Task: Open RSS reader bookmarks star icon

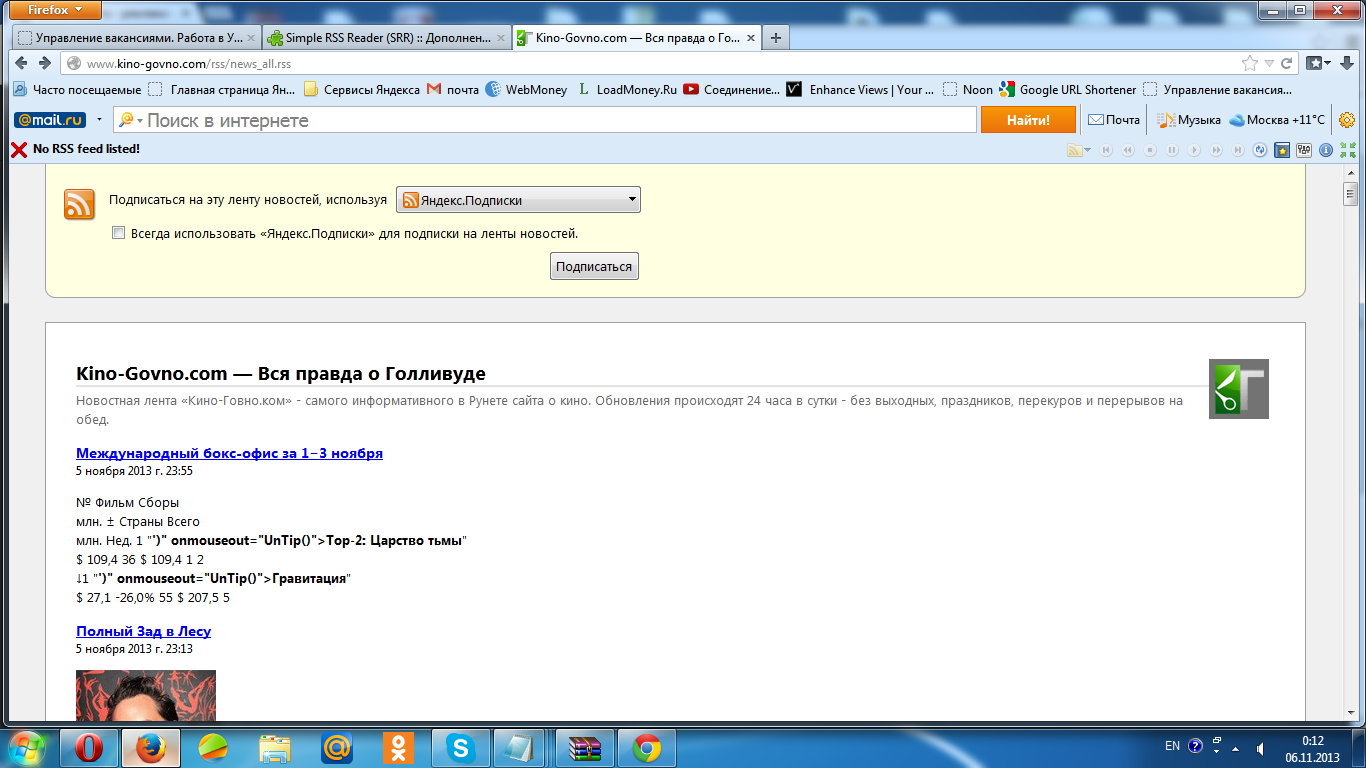Action: [1282, 150]
